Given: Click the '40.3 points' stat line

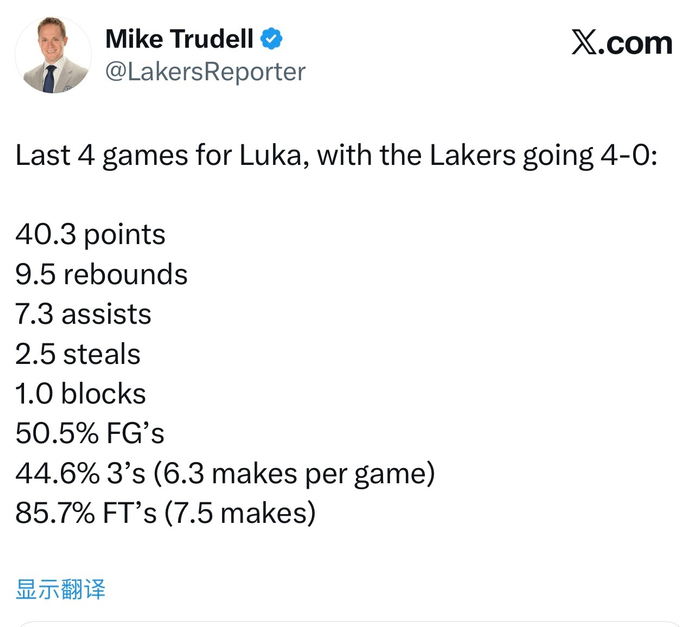Looking at the screenshot, I should pyautogui.click(x=91, y=235).
